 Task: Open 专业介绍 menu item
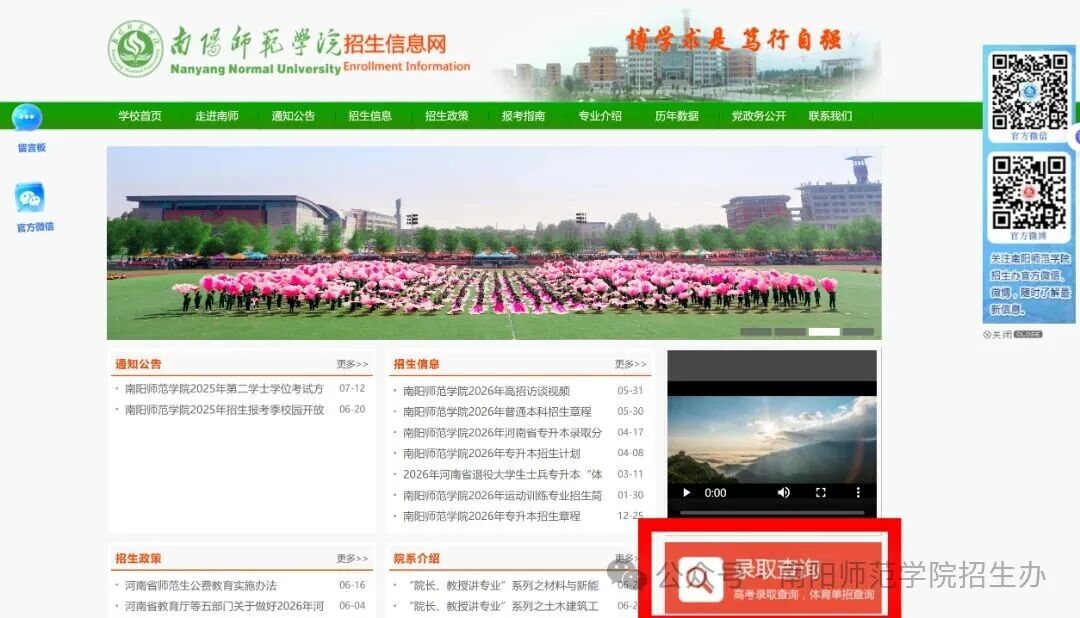pyautogui.click(x=600, y=116)
